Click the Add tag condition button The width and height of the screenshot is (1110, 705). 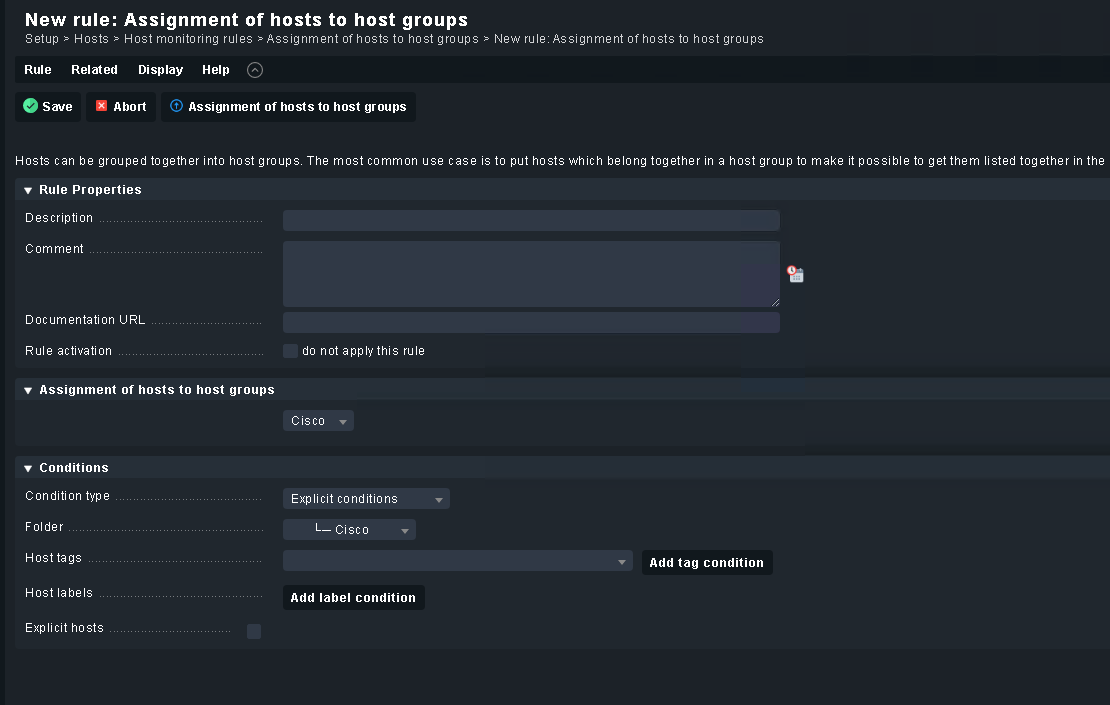pyautogui.click(x=706, y=563)
